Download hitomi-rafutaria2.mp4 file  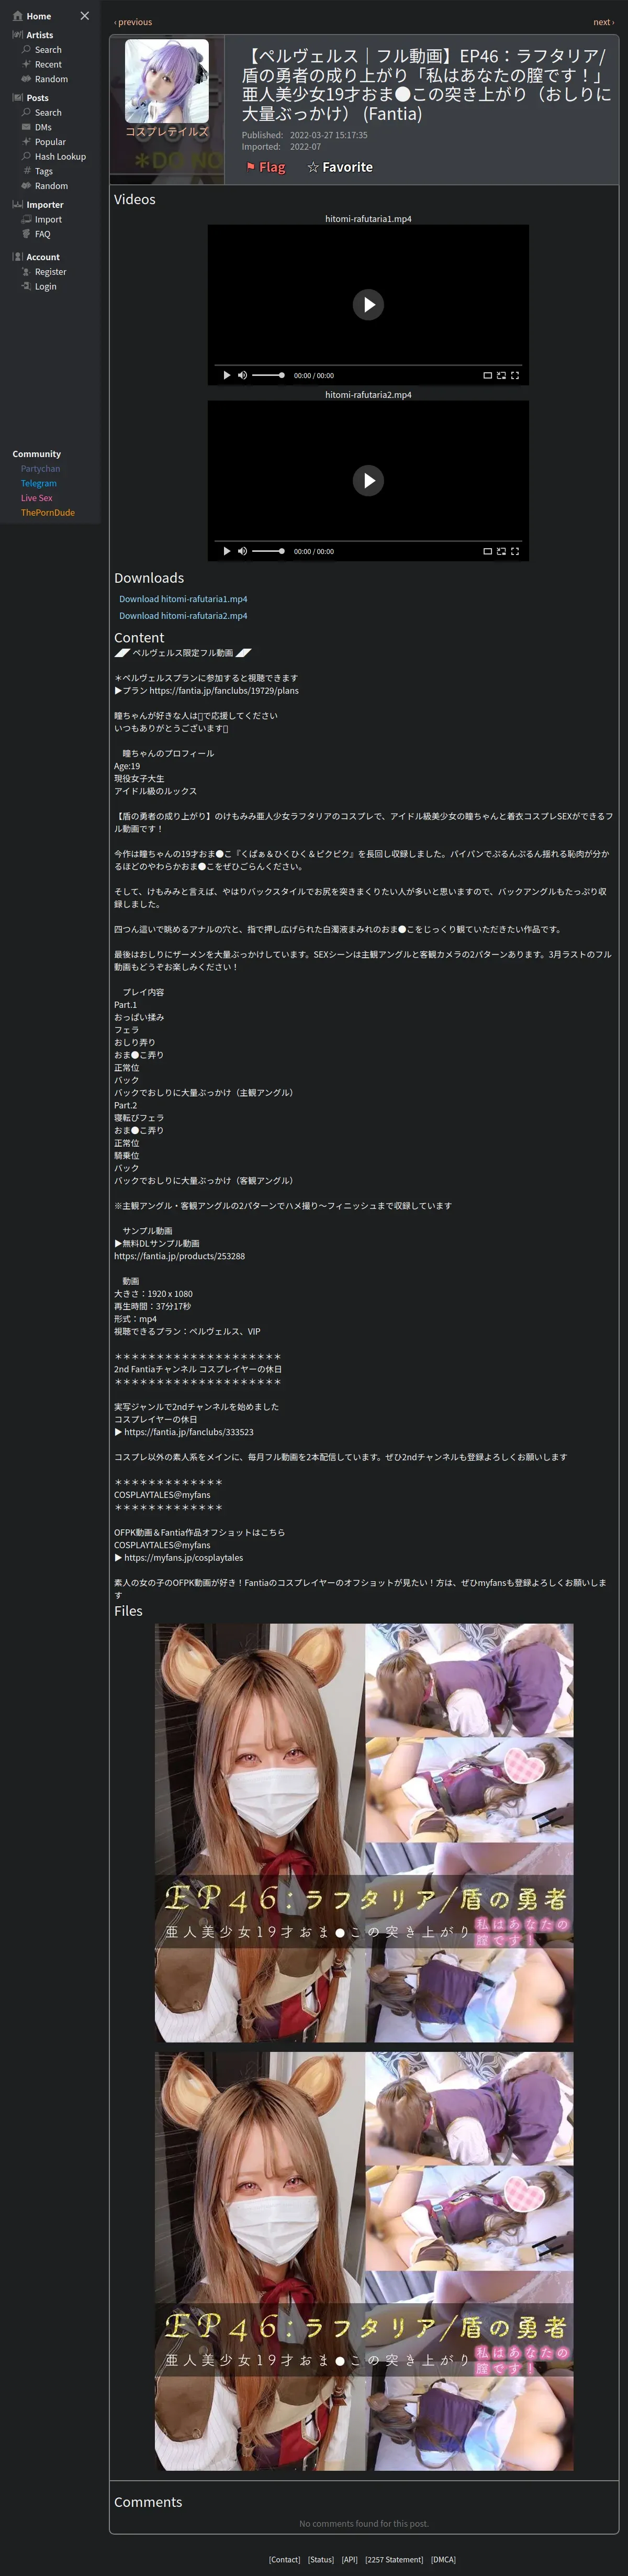pos(183,616)
